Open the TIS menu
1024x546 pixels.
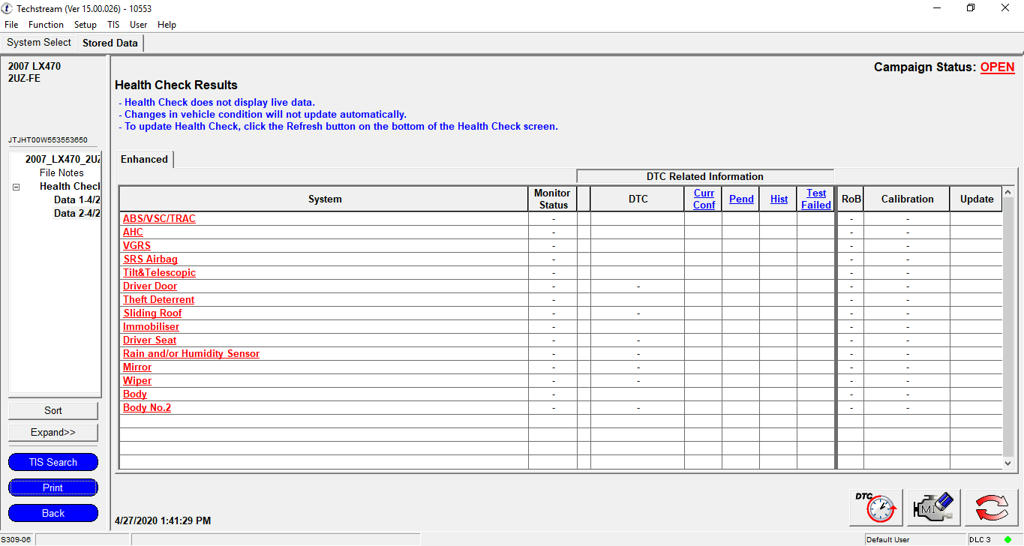(x=114, y=25)
